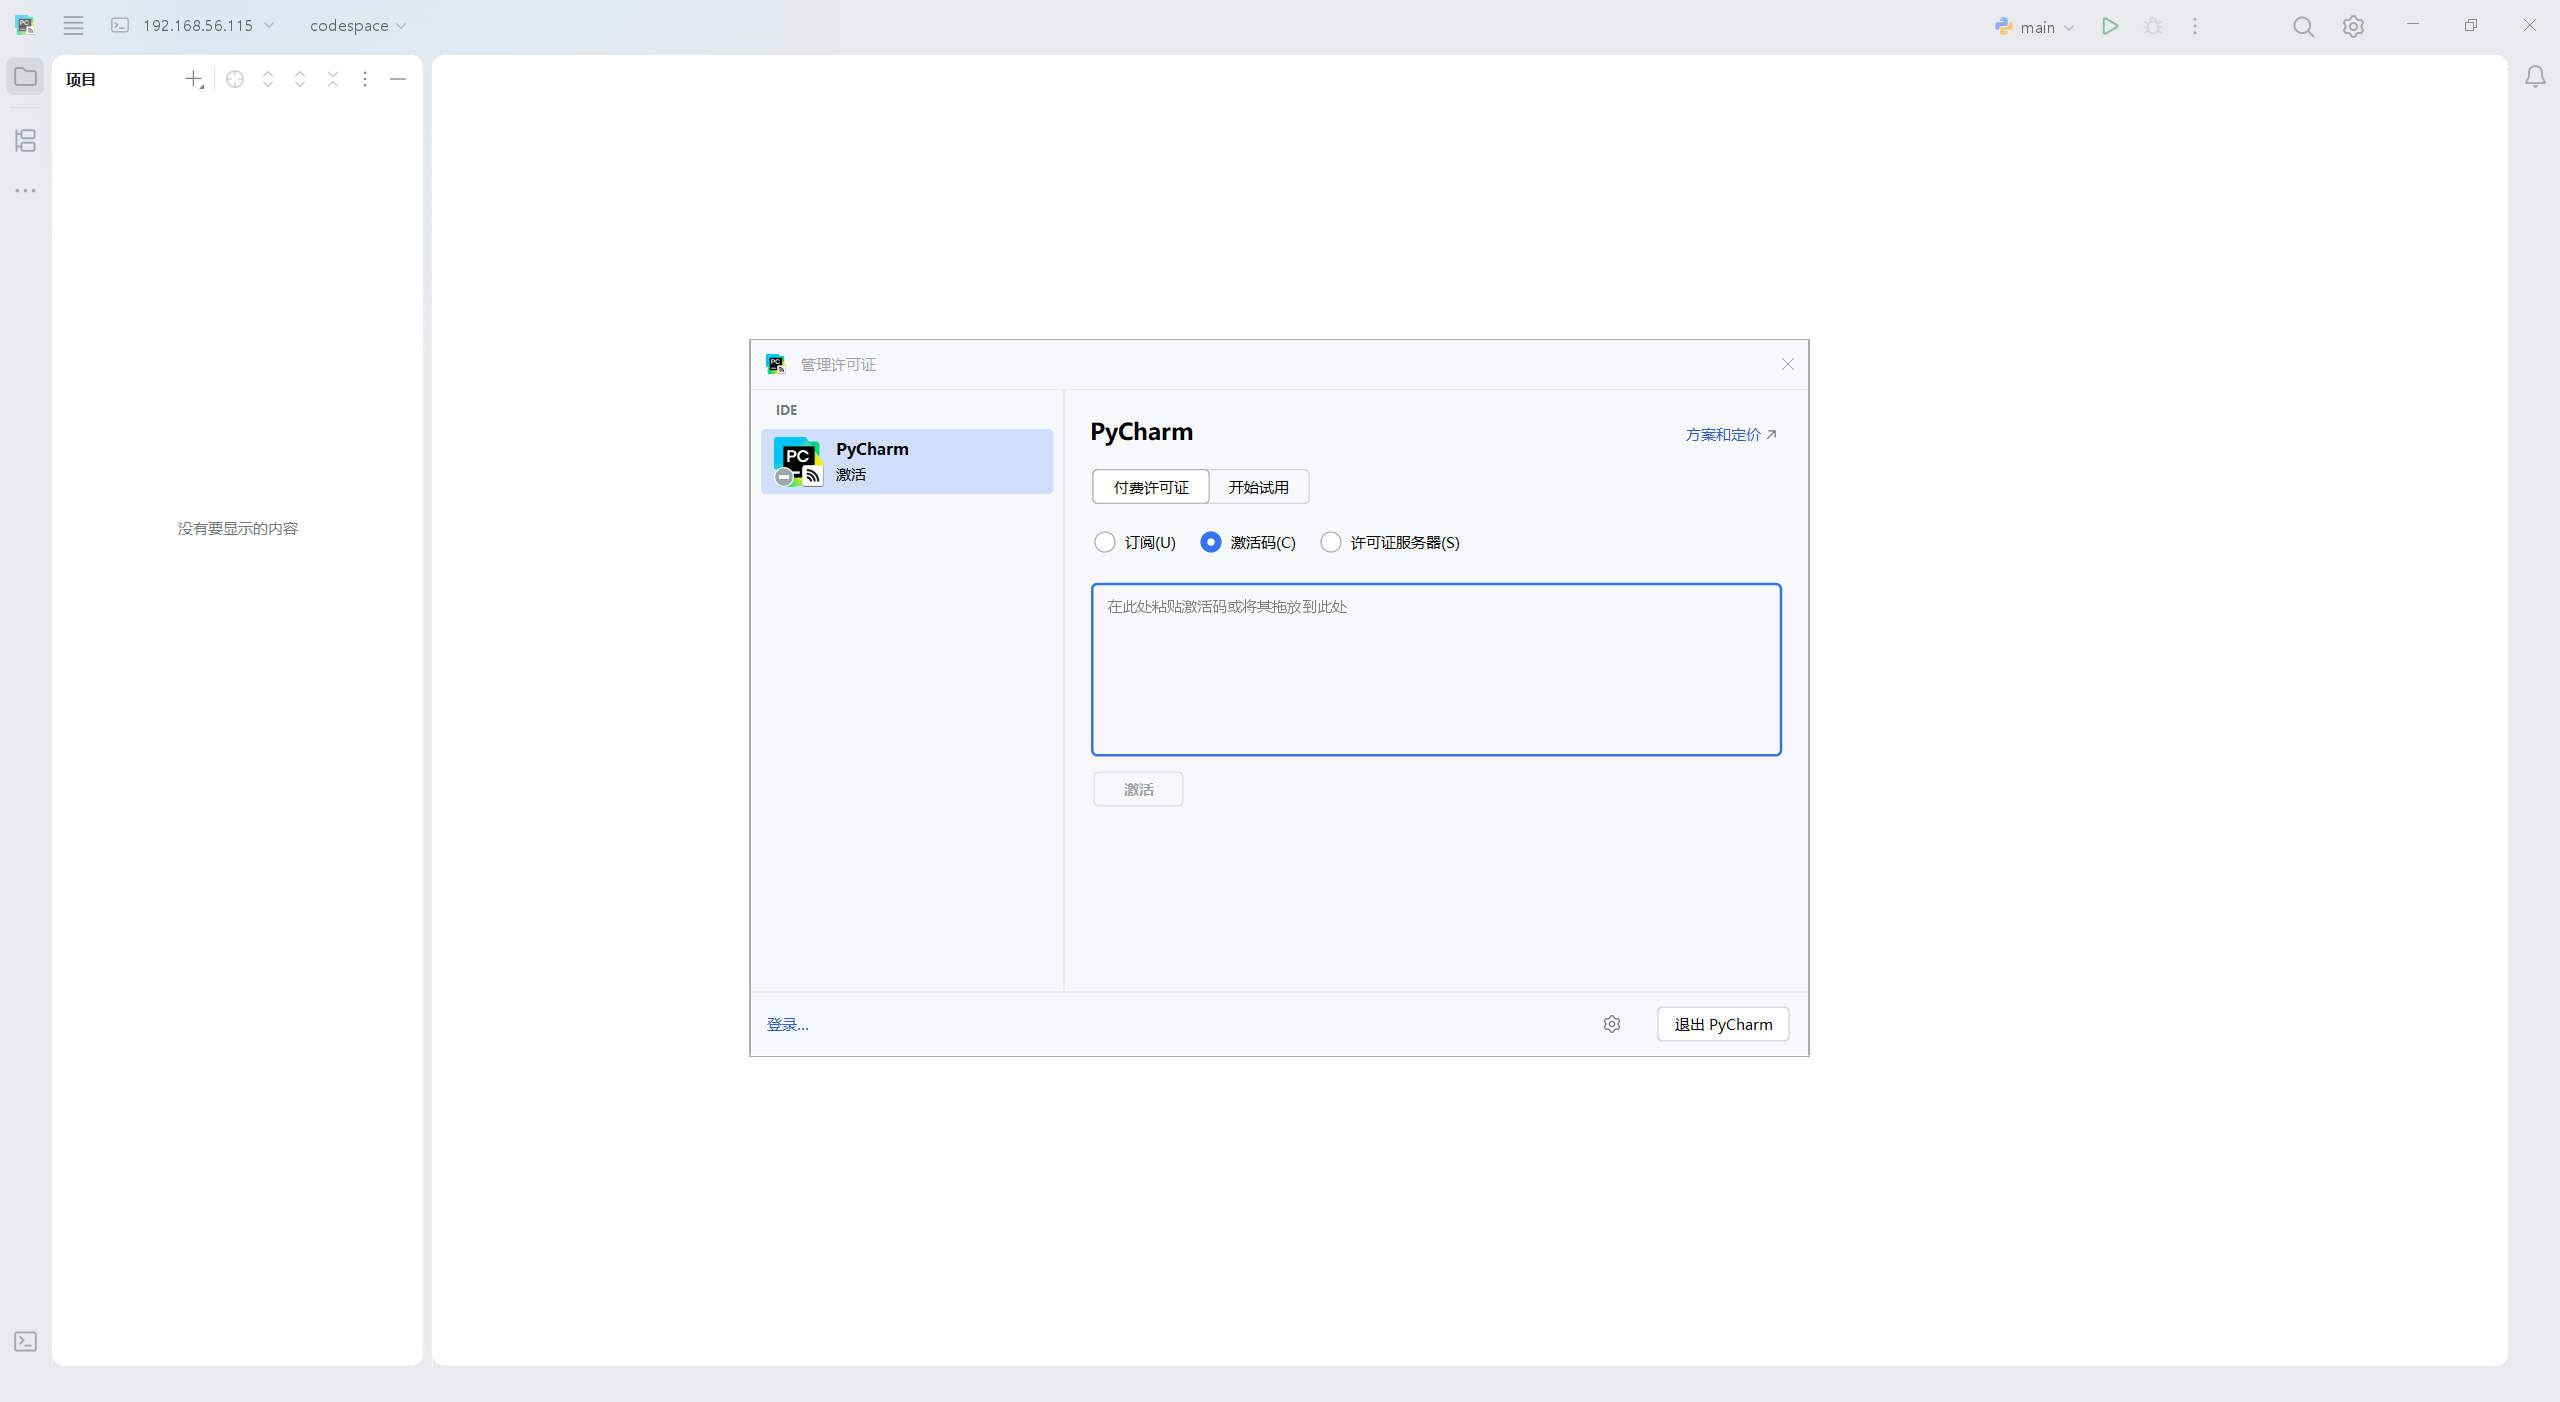Open the Terminal tool window
The height and width of the screenshot is (1402, 2560).
click(25, 1341)
